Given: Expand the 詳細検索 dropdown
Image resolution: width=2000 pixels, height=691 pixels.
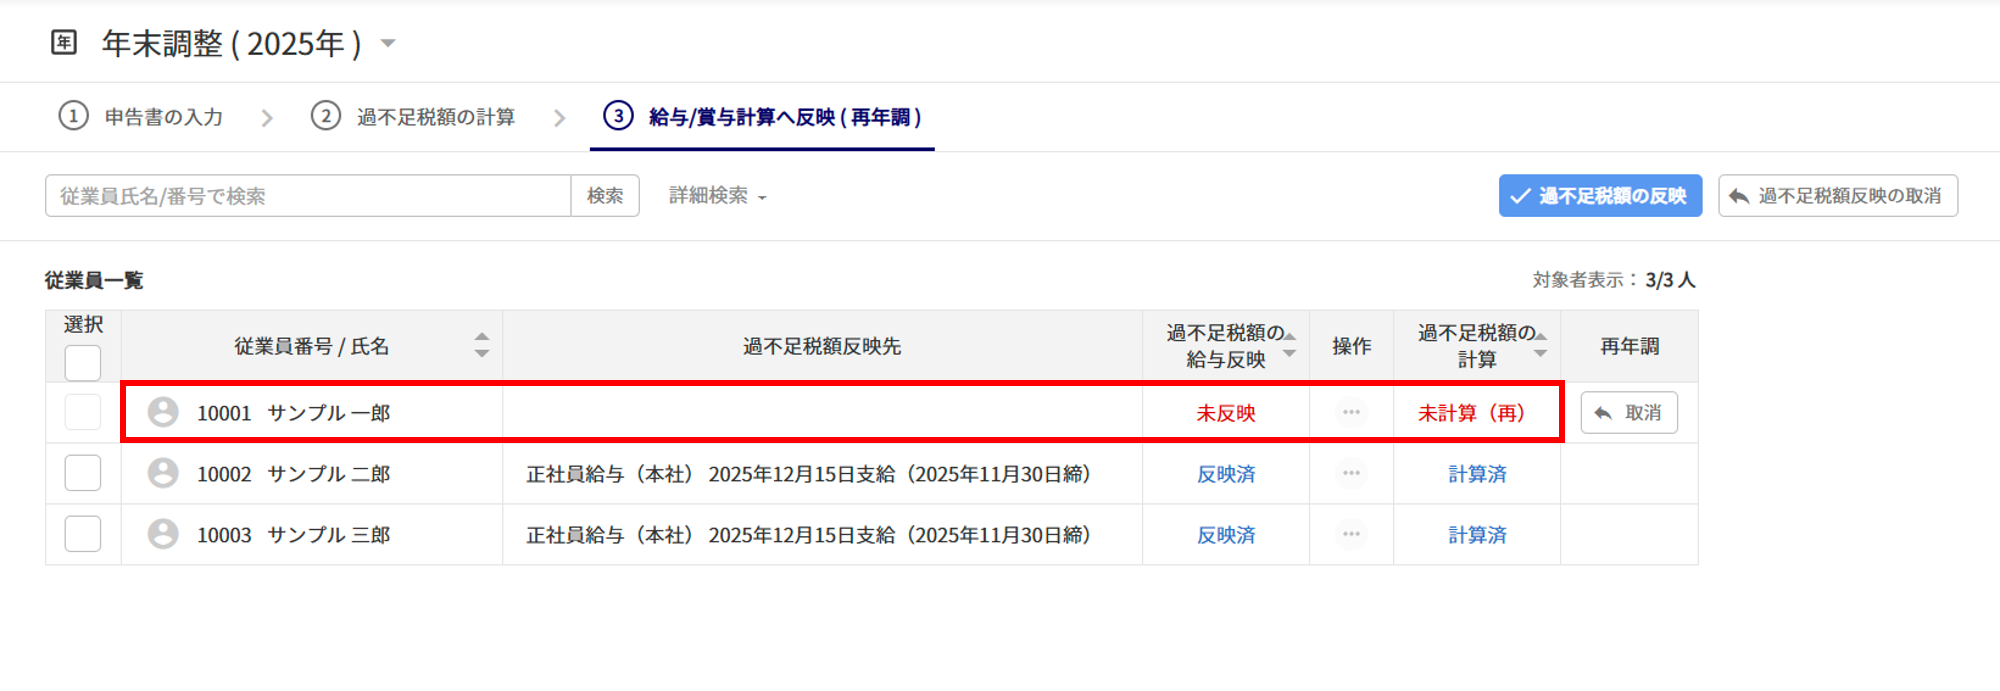Looking at the screenshot, I should click(x=717, y=196).
